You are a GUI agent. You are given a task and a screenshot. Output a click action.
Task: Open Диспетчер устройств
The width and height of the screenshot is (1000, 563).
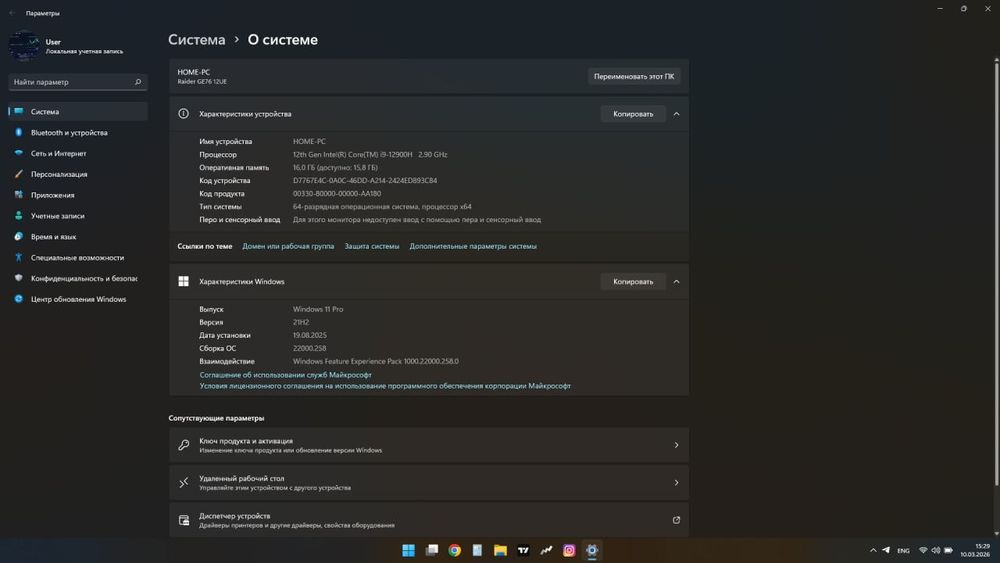[429, 520]
